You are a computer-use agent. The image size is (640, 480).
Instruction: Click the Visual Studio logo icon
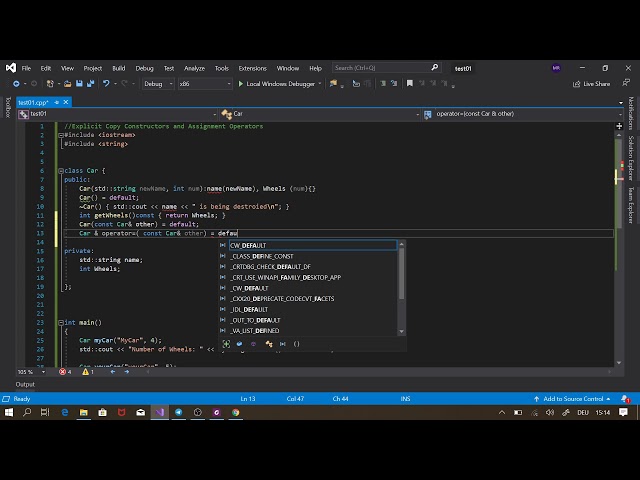[x=11, y=68]
